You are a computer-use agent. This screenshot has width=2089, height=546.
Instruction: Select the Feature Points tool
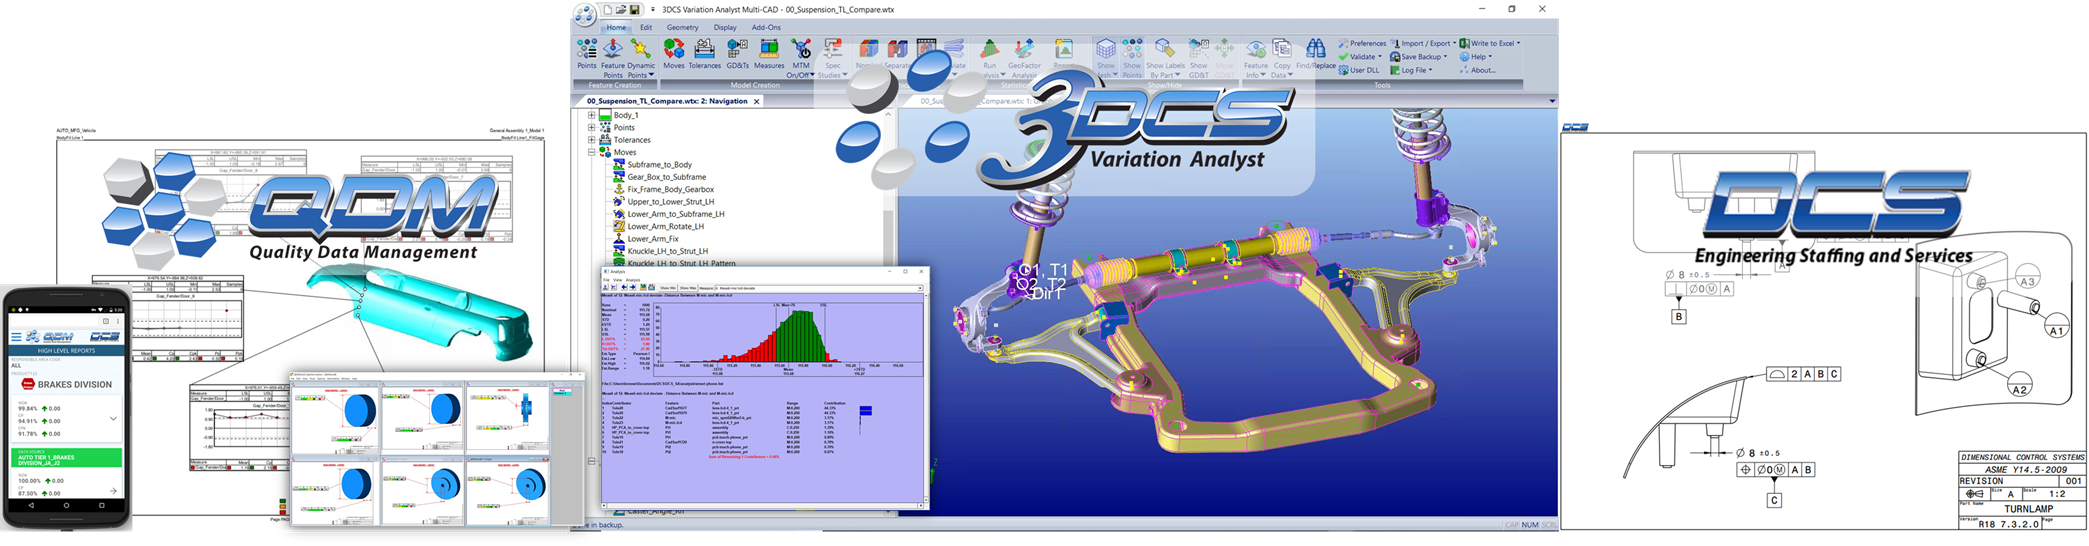613,58
